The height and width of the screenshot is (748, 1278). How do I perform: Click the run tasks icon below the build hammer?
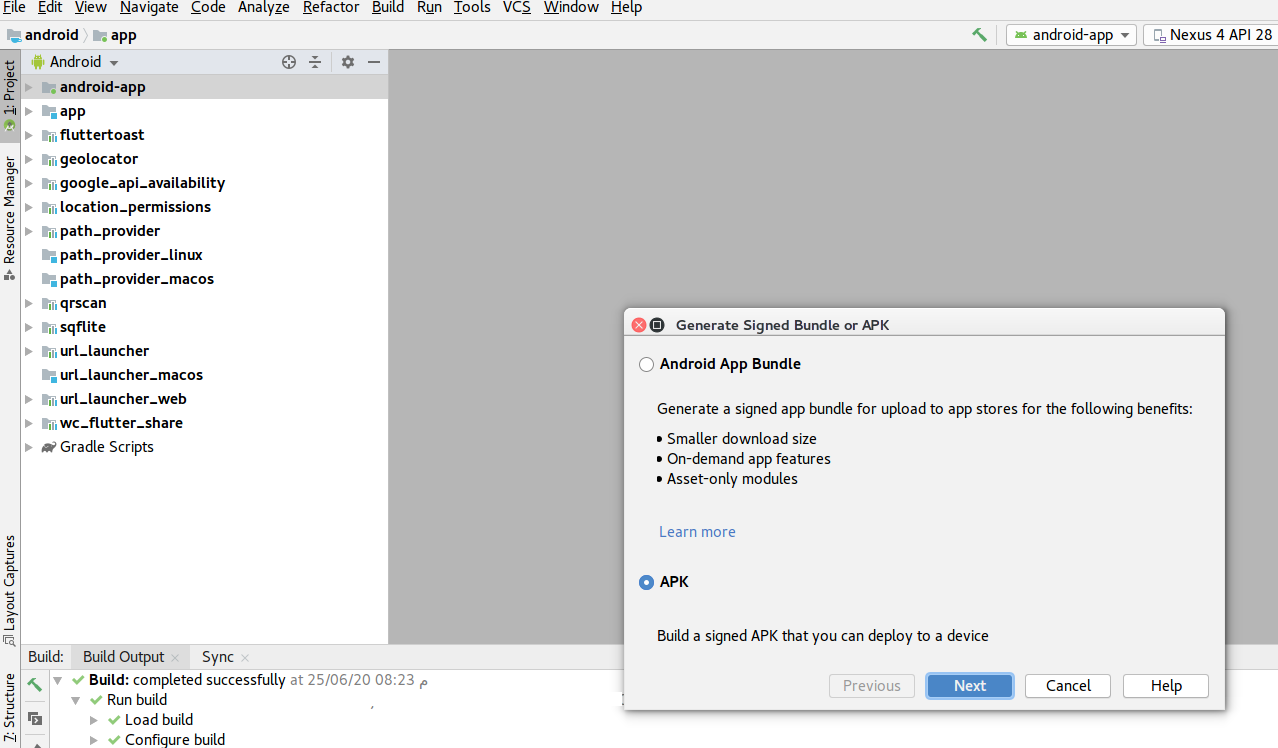pyautogui.click(x=33, y=719)
